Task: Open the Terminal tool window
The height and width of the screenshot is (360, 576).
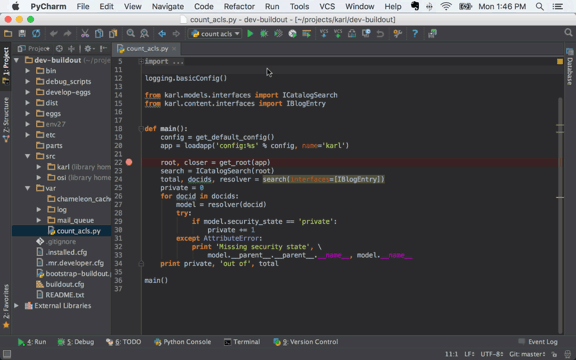Action: tap(242, 342)
